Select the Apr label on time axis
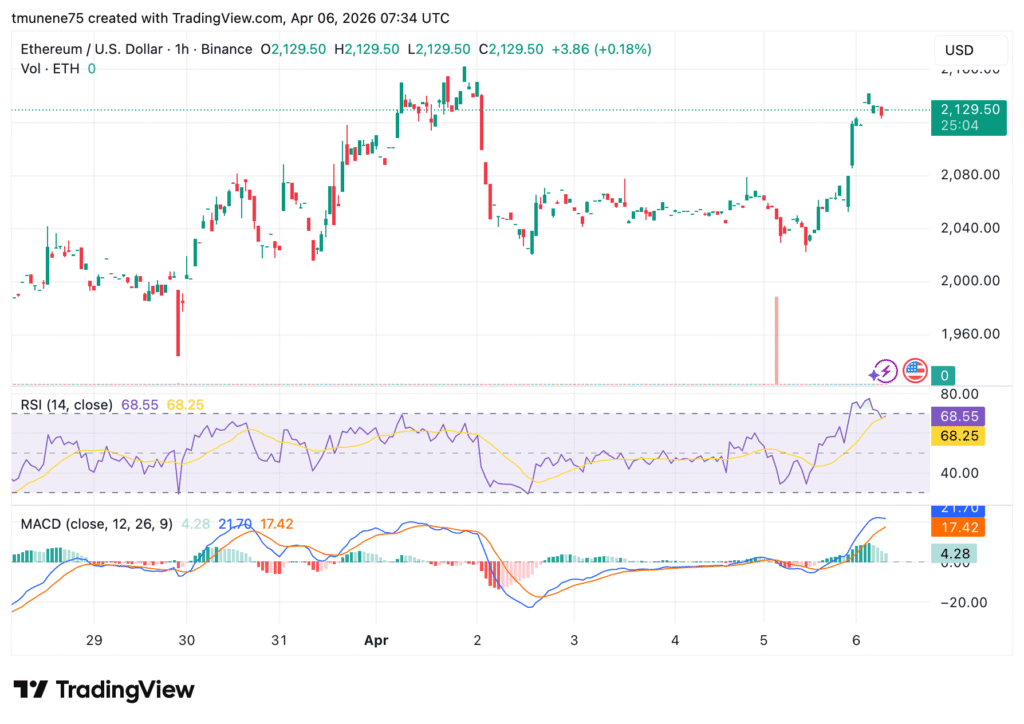 tap(377, 640)
